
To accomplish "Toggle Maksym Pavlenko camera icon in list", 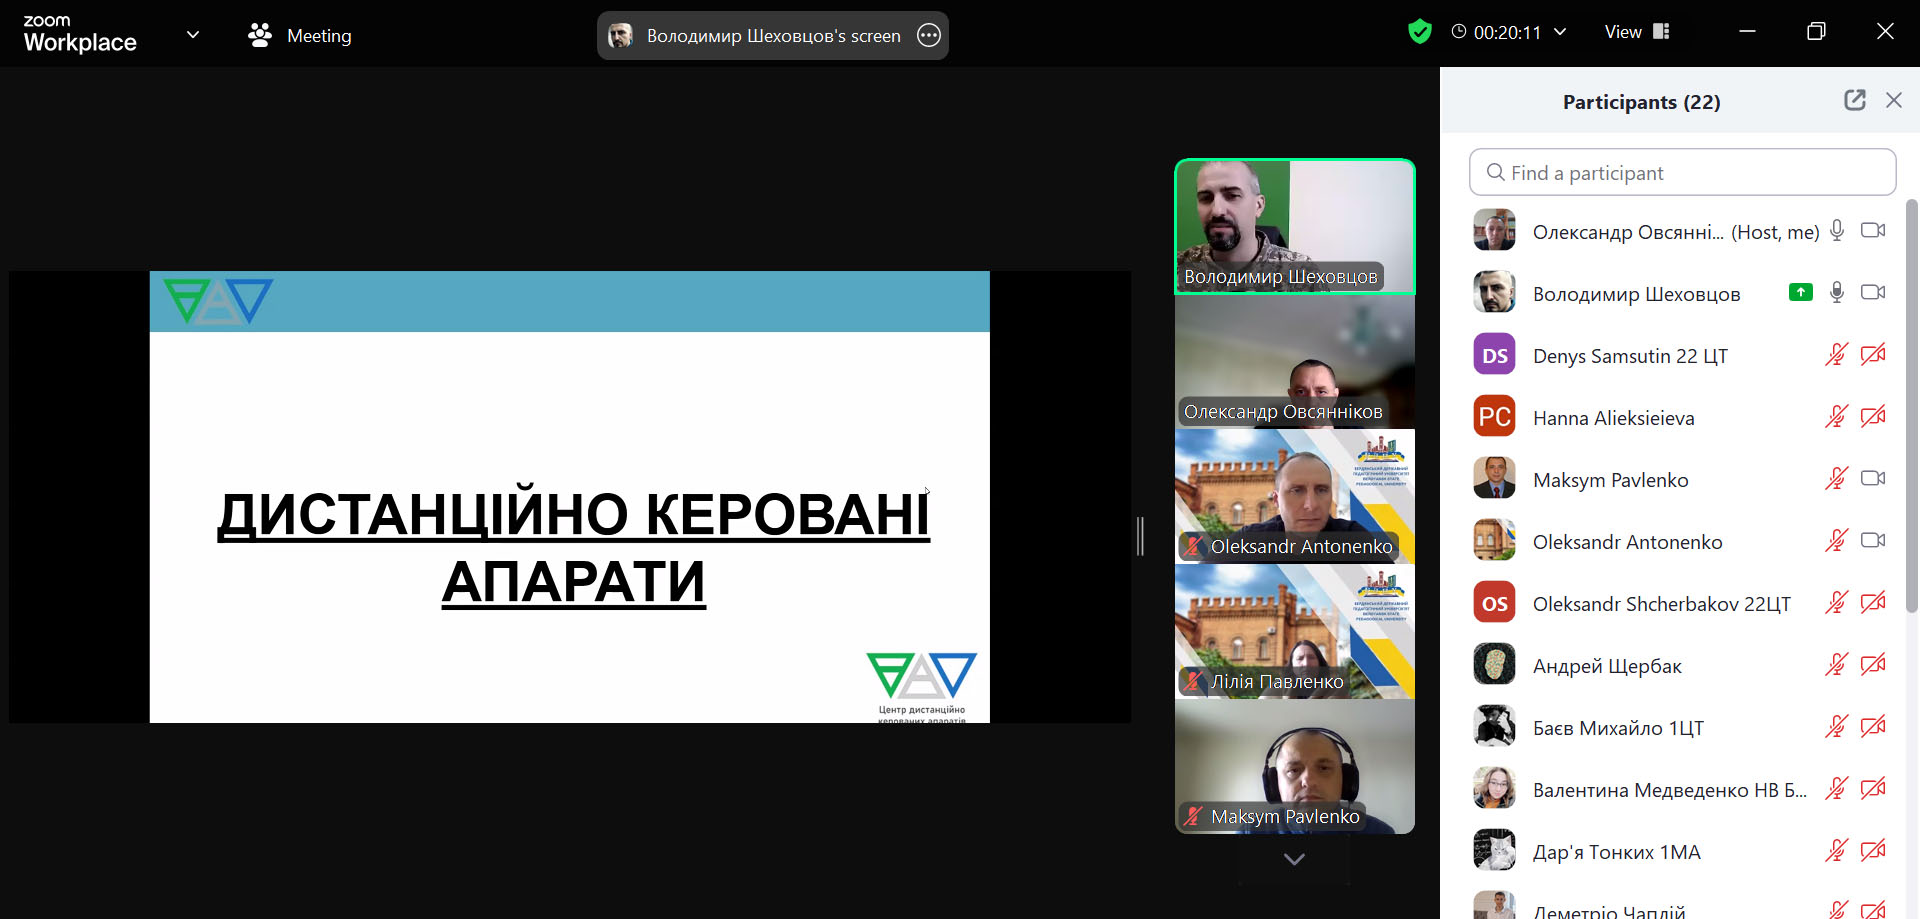I will (1873, 479).
